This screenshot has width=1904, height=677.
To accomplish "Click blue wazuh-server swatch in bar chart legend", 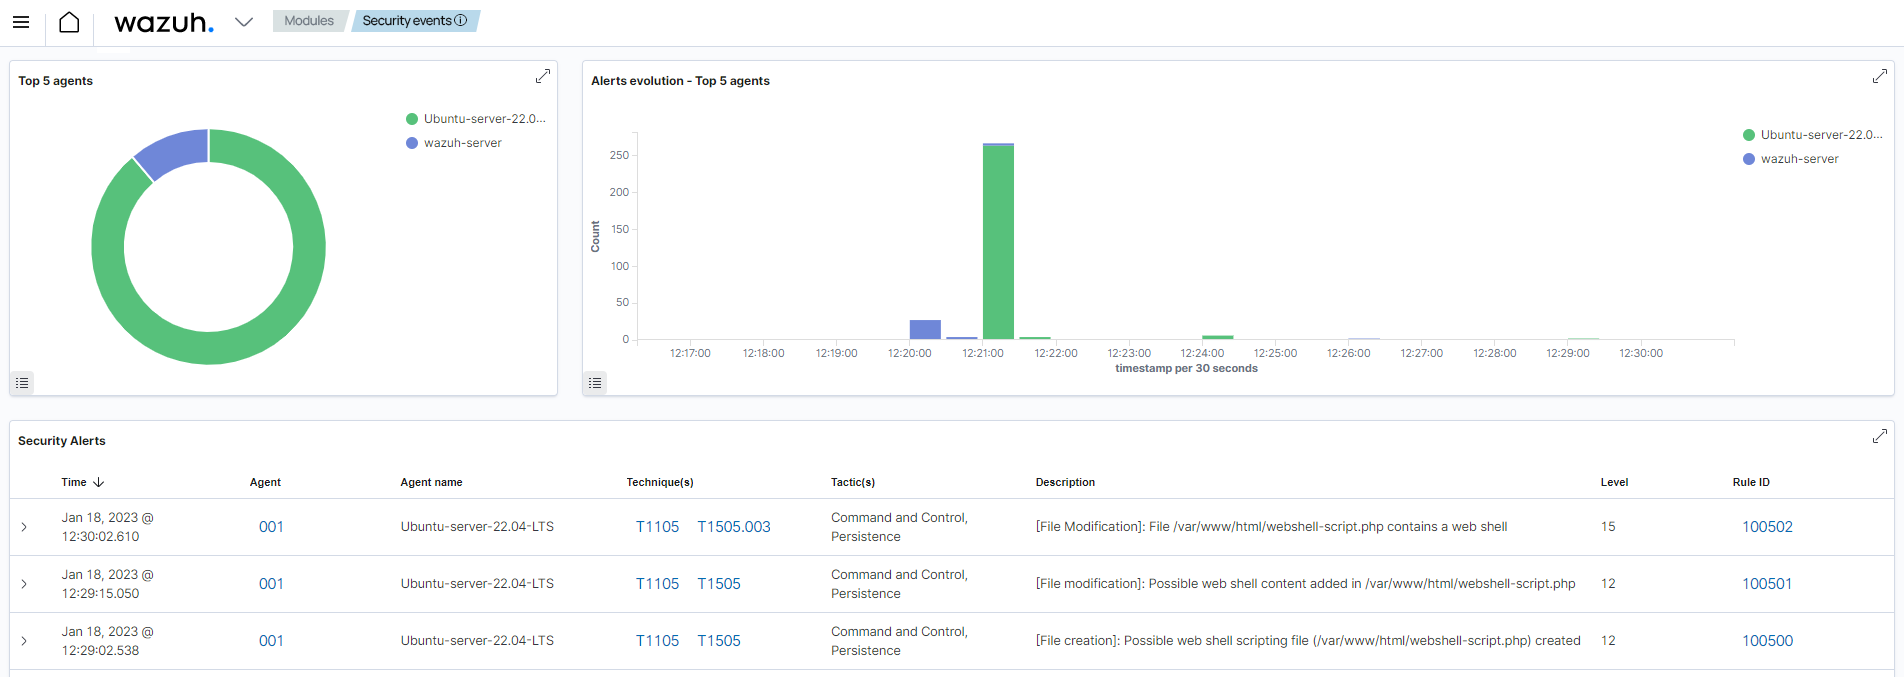I will click(1749, 159).
